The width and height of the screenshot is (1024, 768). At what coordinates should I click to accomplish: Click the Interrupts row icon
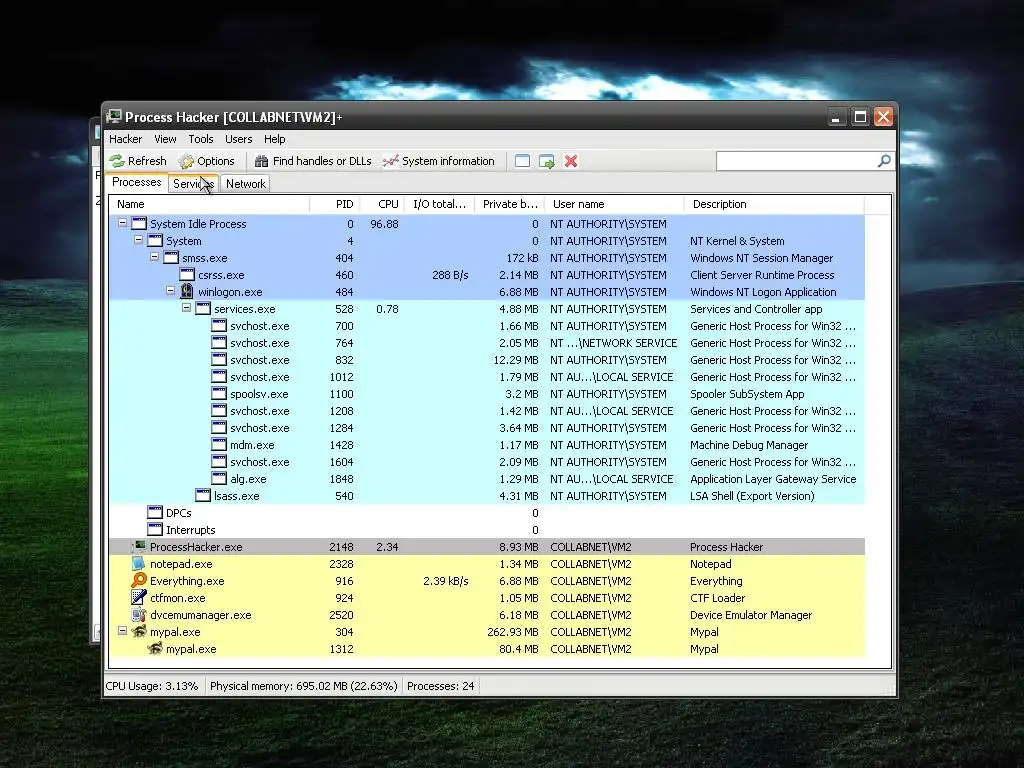155,529
